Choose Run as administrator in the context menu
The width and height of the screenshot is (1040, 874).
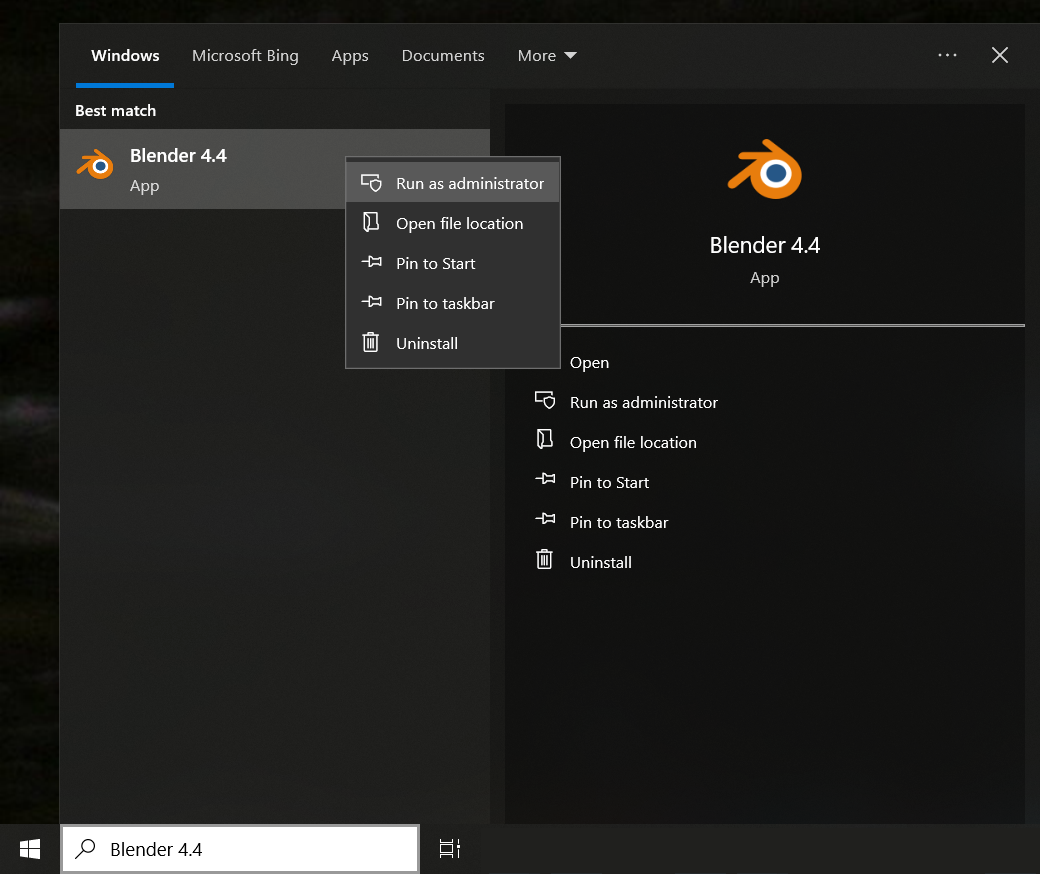[453, 183]
